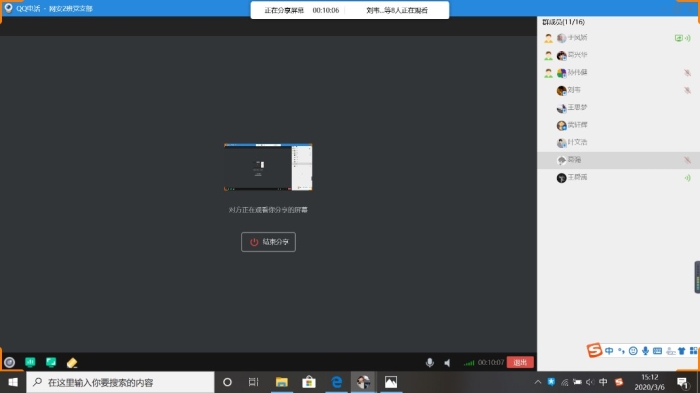Click the red exit call button
The width and height of the screenshot is (700, 393).
click(520, 362)
